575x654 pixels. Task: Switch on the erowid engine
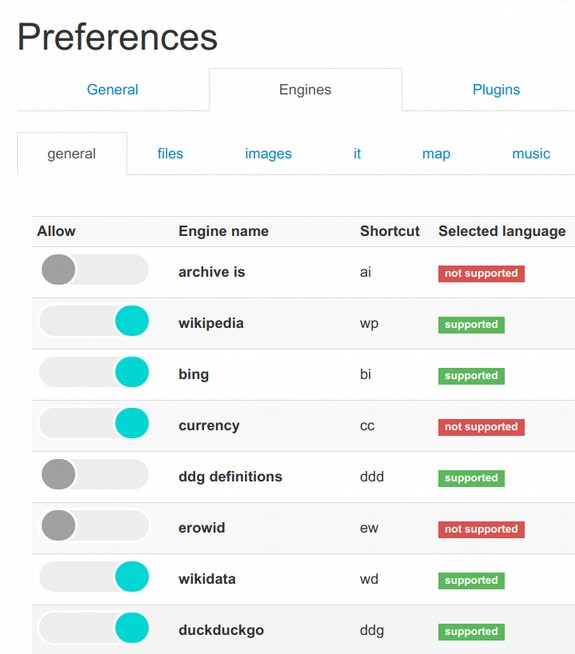(x=95, y=526)
